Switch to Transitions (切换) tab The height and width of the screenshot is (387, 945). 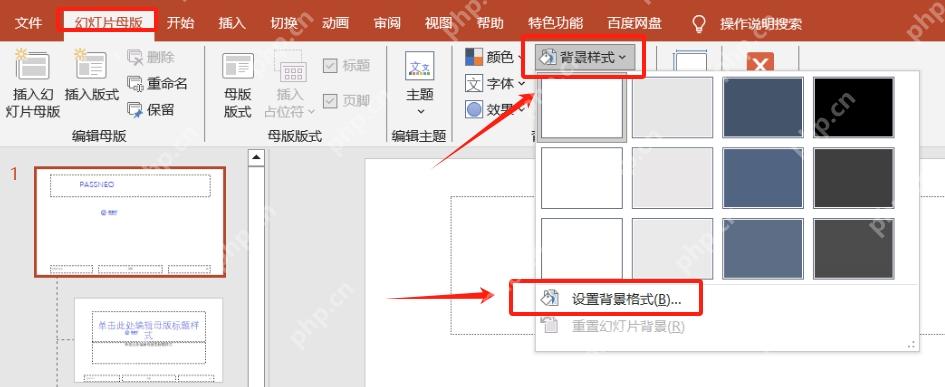click(x=284, y=23)
